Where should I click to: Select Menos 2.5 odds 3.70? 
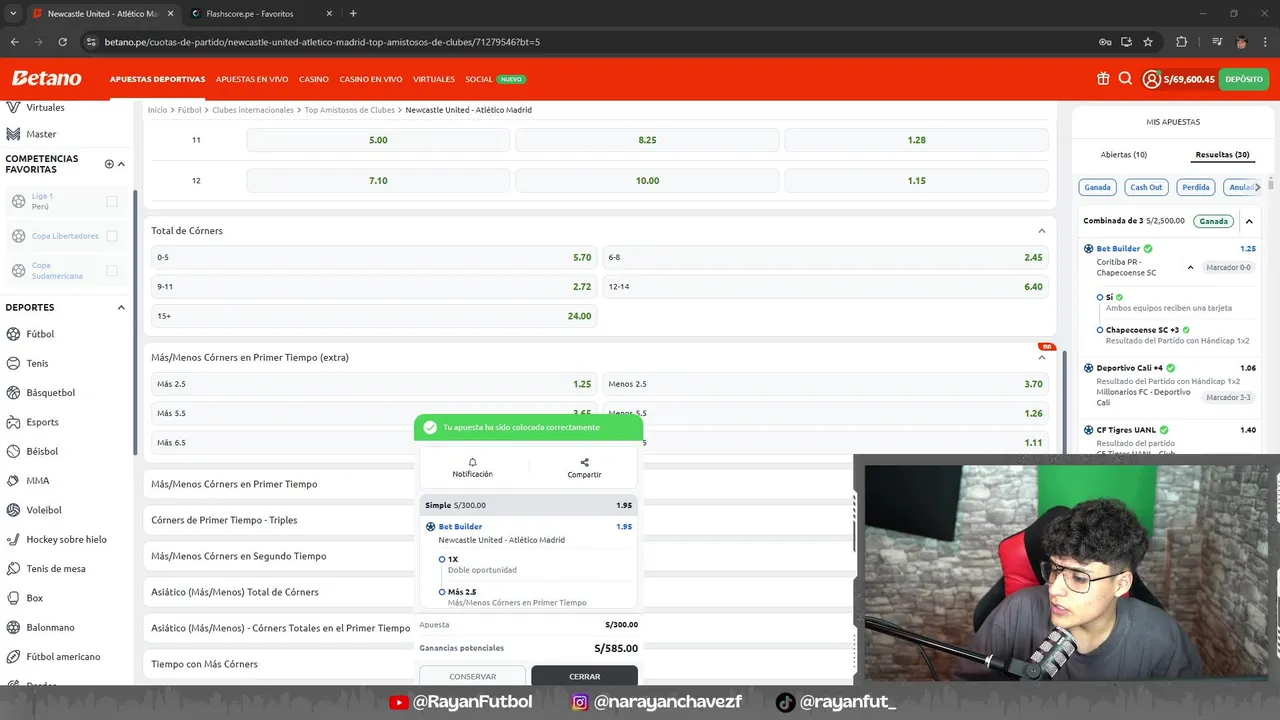pos(826,384)
